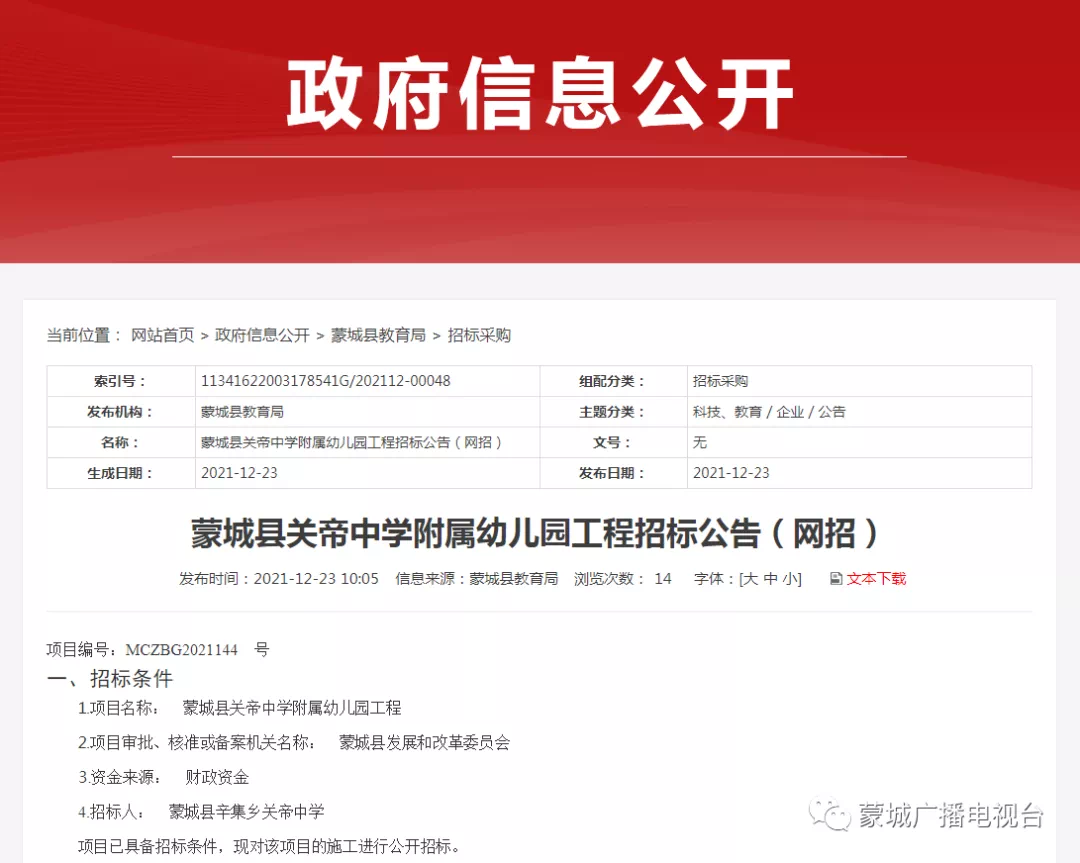Click the 发布机构 label cell
Screen dimensions: 1080x863
pyautogui.click(x=121, y=412)
